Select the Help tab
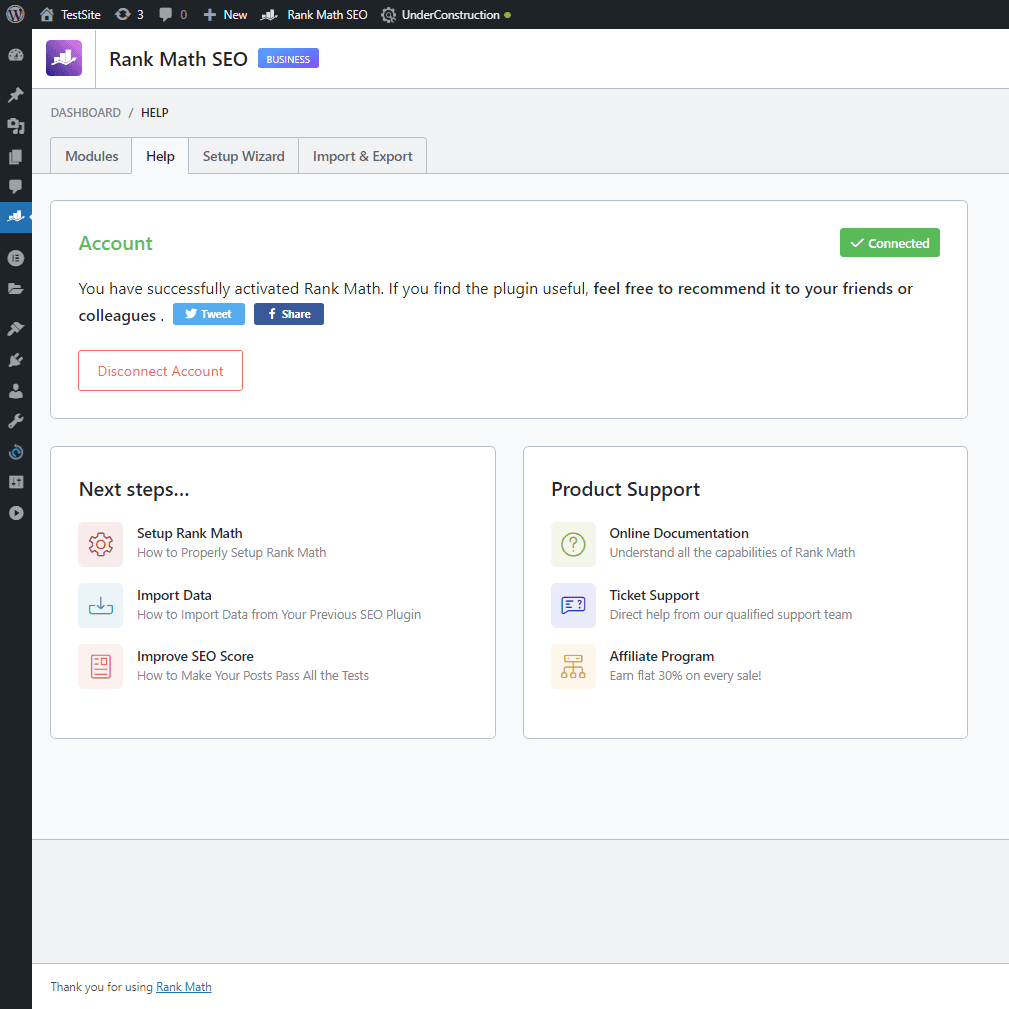Image resolution: width=1009 pixels, height=1009 pixels. click(x=160, y=156)
